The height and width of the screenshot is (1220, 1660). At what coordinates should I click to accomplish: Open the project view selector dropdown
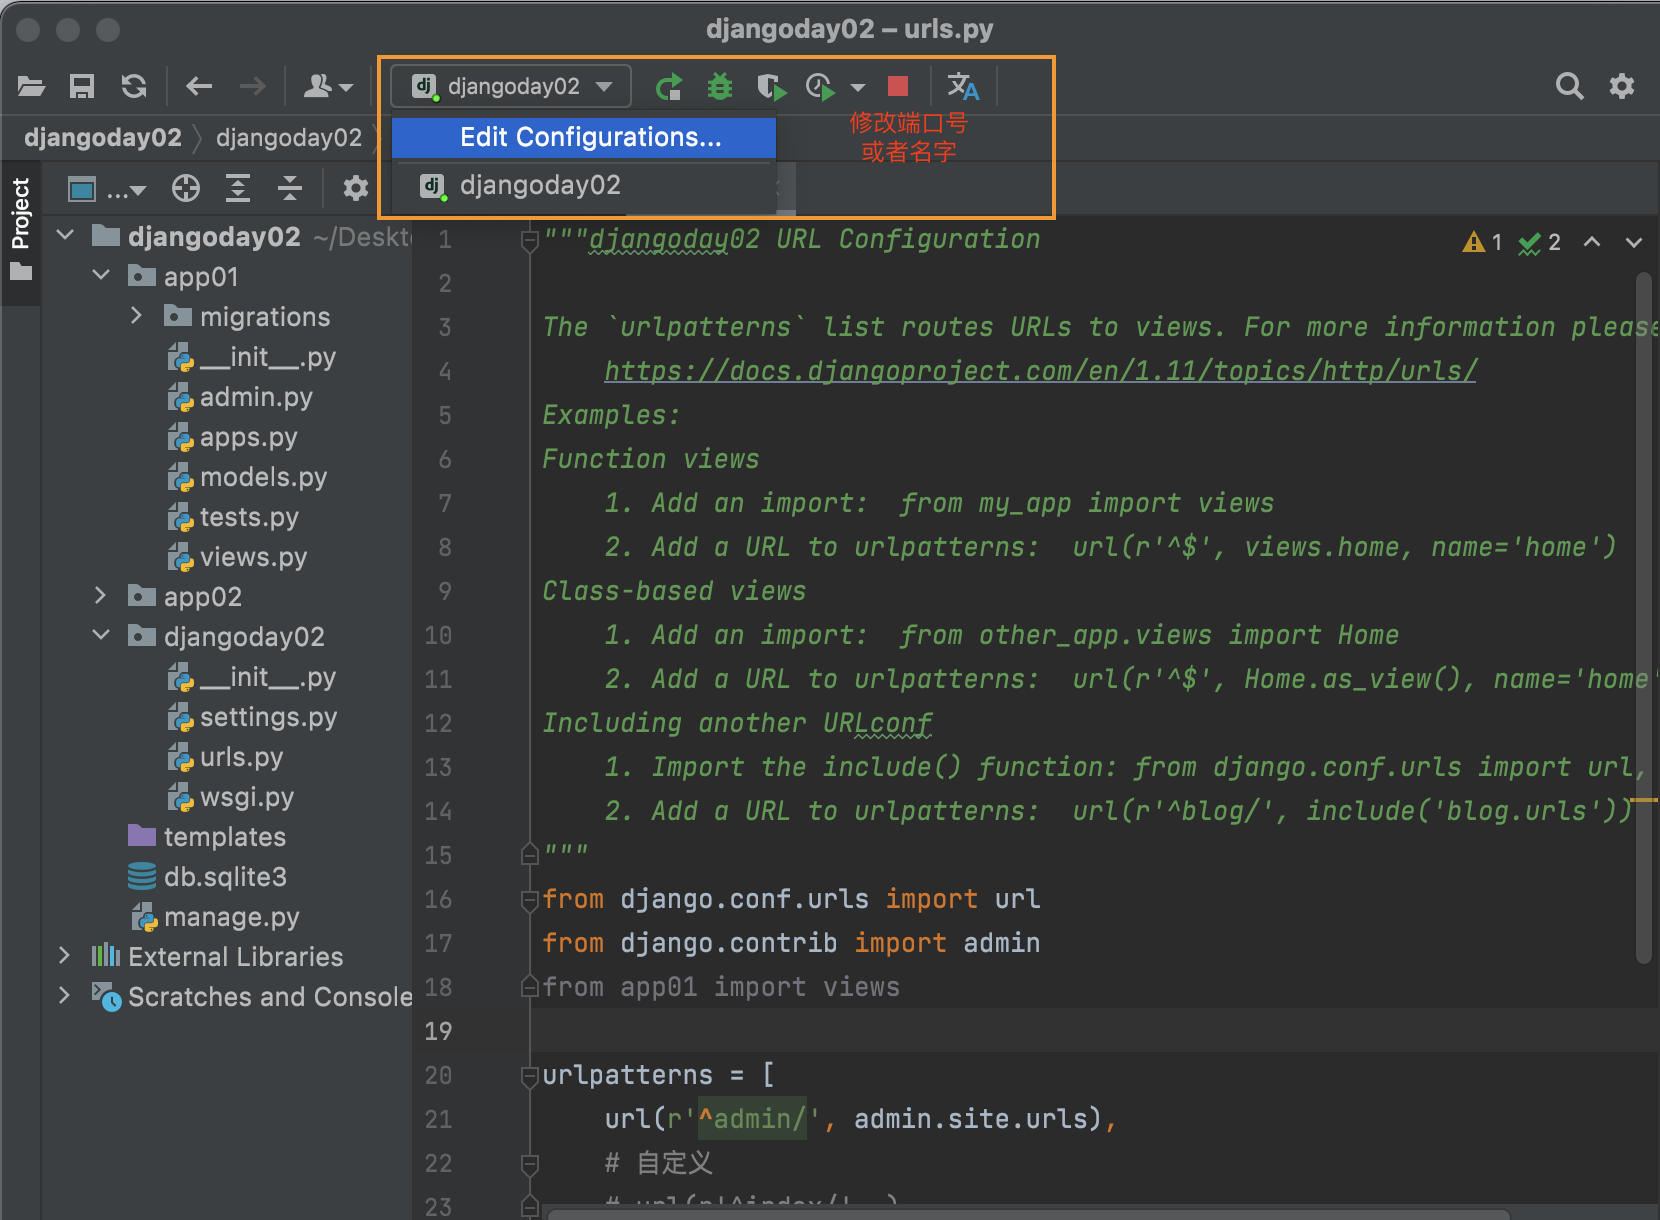(x=106, y=188)
